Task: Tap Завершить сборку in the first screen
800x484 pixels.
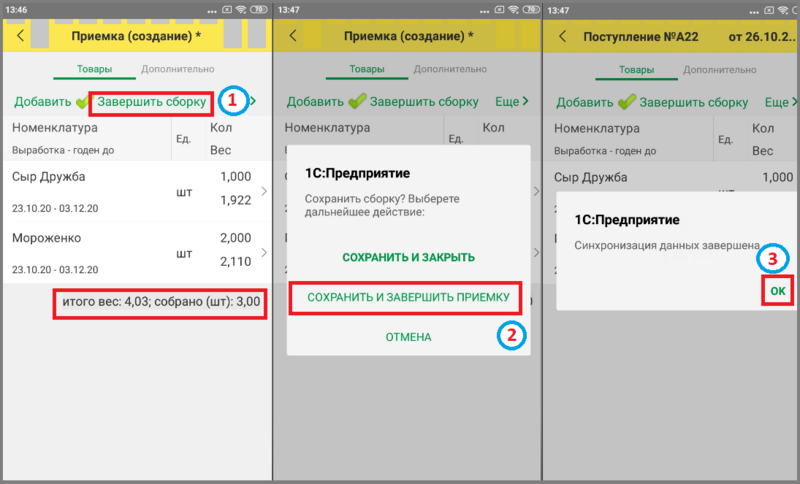Action: tap(152, 102)
